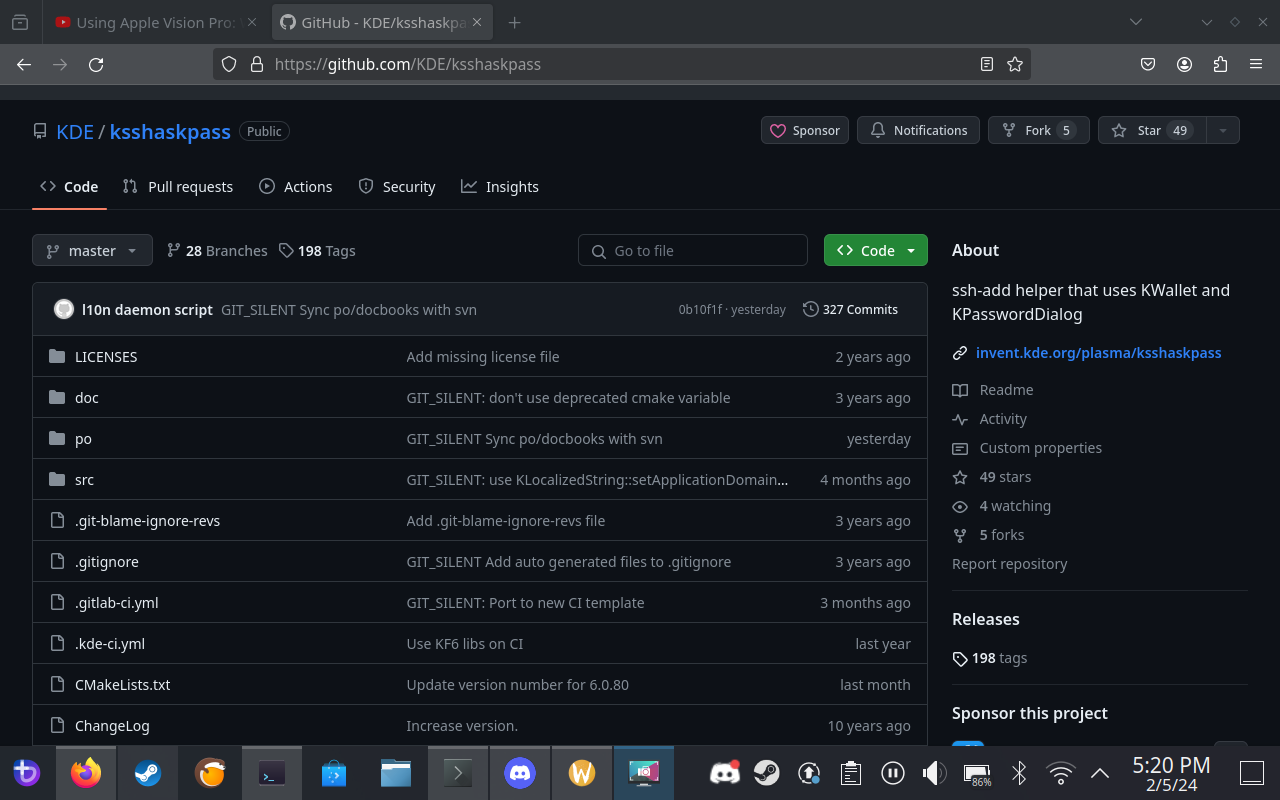Screen dimensions: 1280x800
Task: Switch to the Pull requests tab
Action: [178, 186]
